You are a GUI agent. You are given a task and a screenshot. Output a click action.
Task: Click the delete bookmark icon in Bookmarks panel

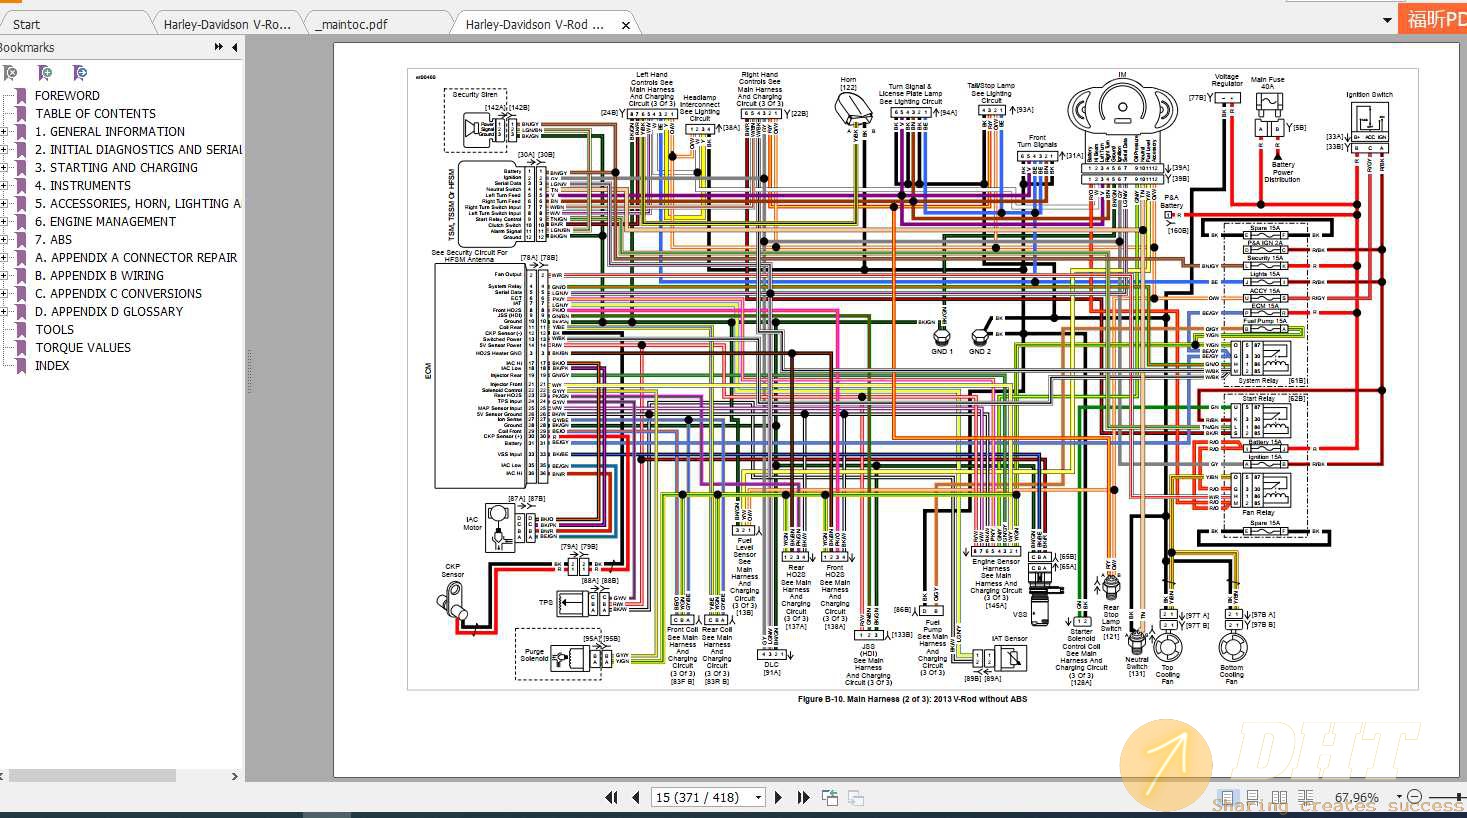tap(11, 73)
